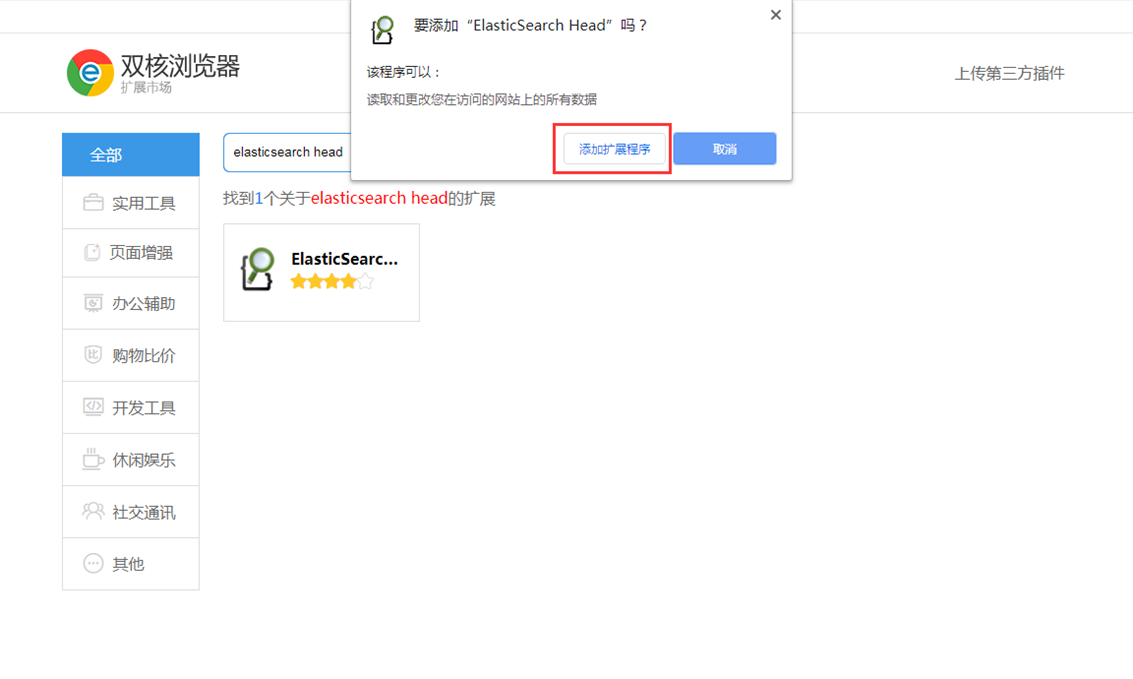1133x679 pixels.
Task: Open the 上传第三方插件 link
Action: point(1009,73)
